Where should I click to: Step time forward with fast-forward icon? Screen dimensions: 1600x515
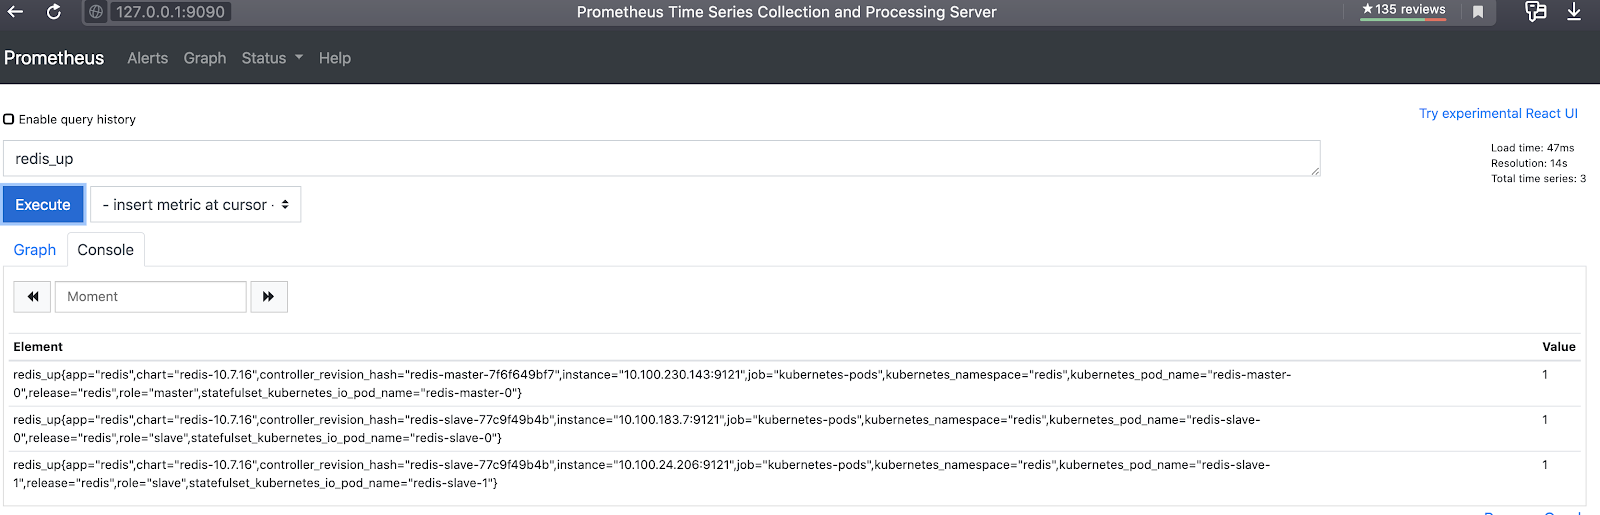(268, 297)
